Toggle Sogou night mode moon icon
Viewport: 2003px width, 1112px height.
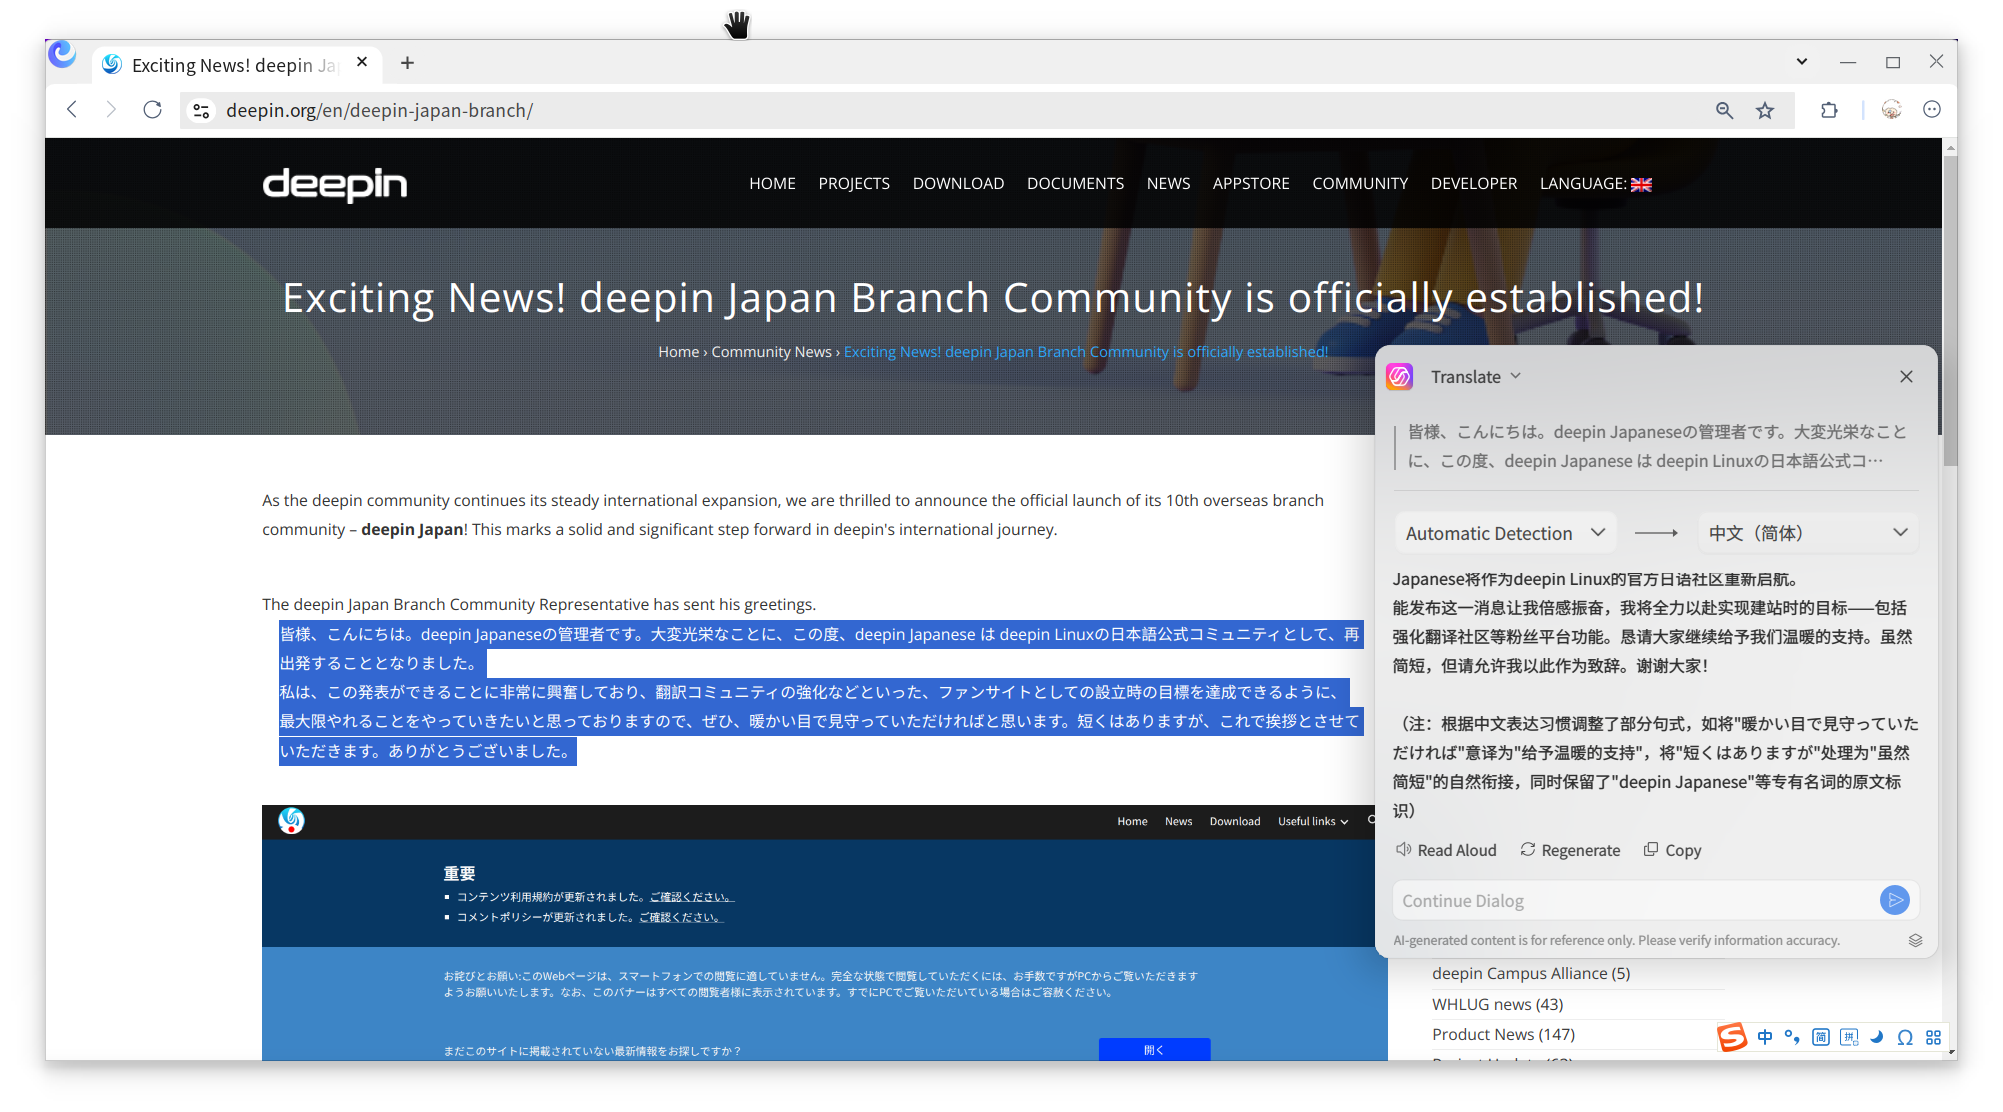(x=1877, y=1037)
